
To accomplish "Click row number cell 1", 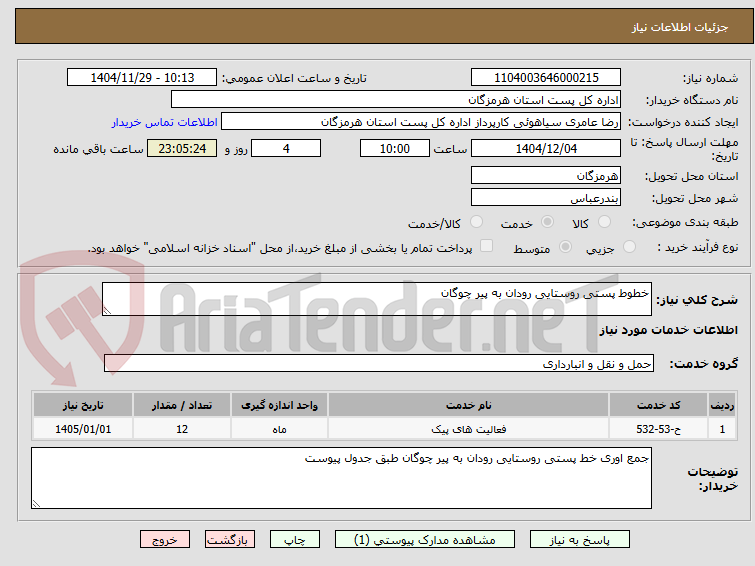I will [722, 429].
